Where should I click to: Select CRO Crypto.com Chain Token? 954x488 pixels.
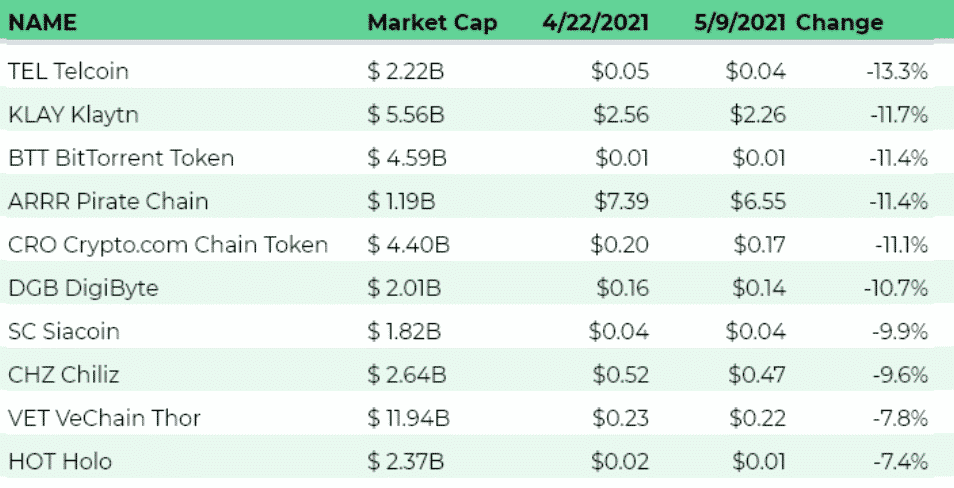tap(167, 245)
